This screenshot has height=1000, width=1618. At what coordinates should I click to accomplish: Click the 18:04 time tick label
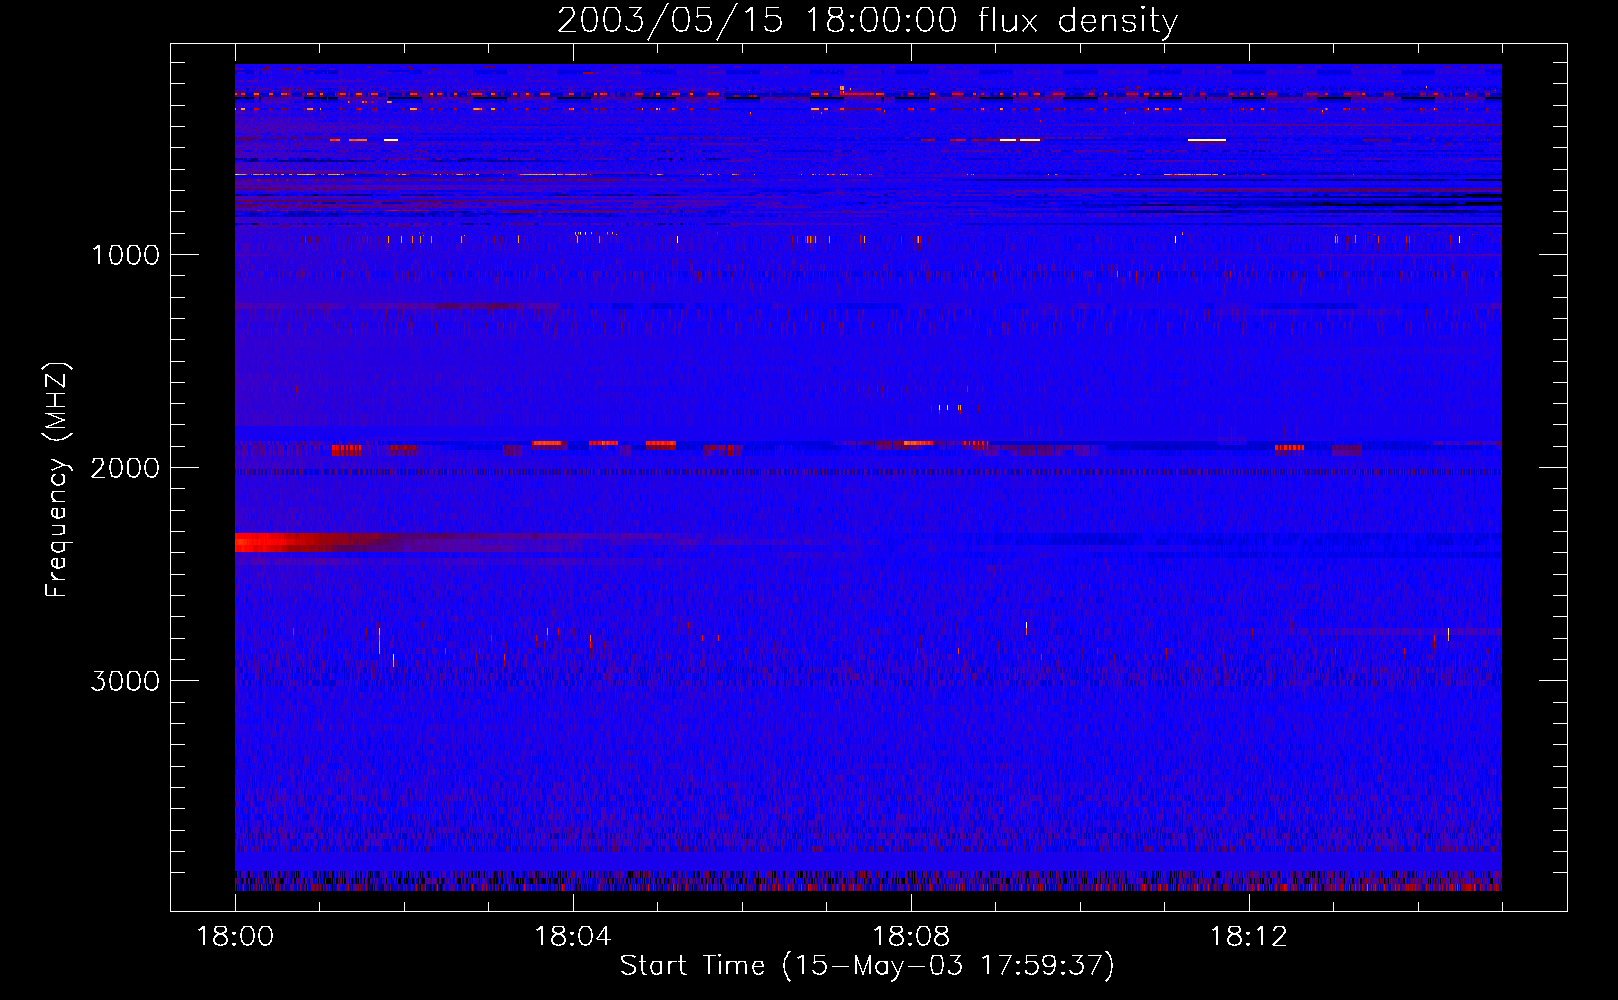point(572,937)
